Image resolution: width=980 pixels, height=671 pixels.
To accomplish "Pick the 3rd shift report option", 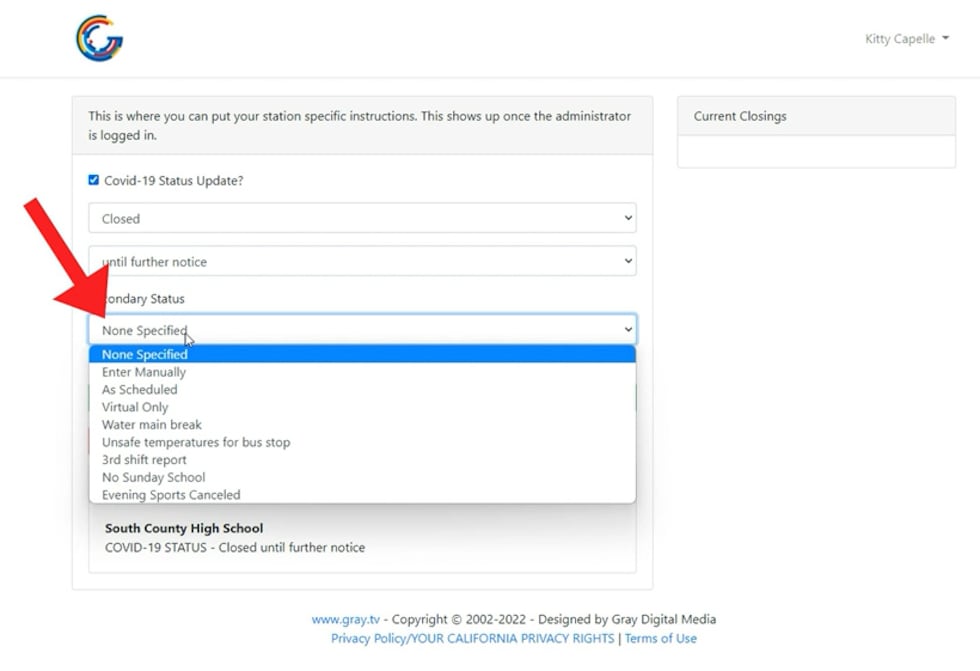I will click(144, 460).
